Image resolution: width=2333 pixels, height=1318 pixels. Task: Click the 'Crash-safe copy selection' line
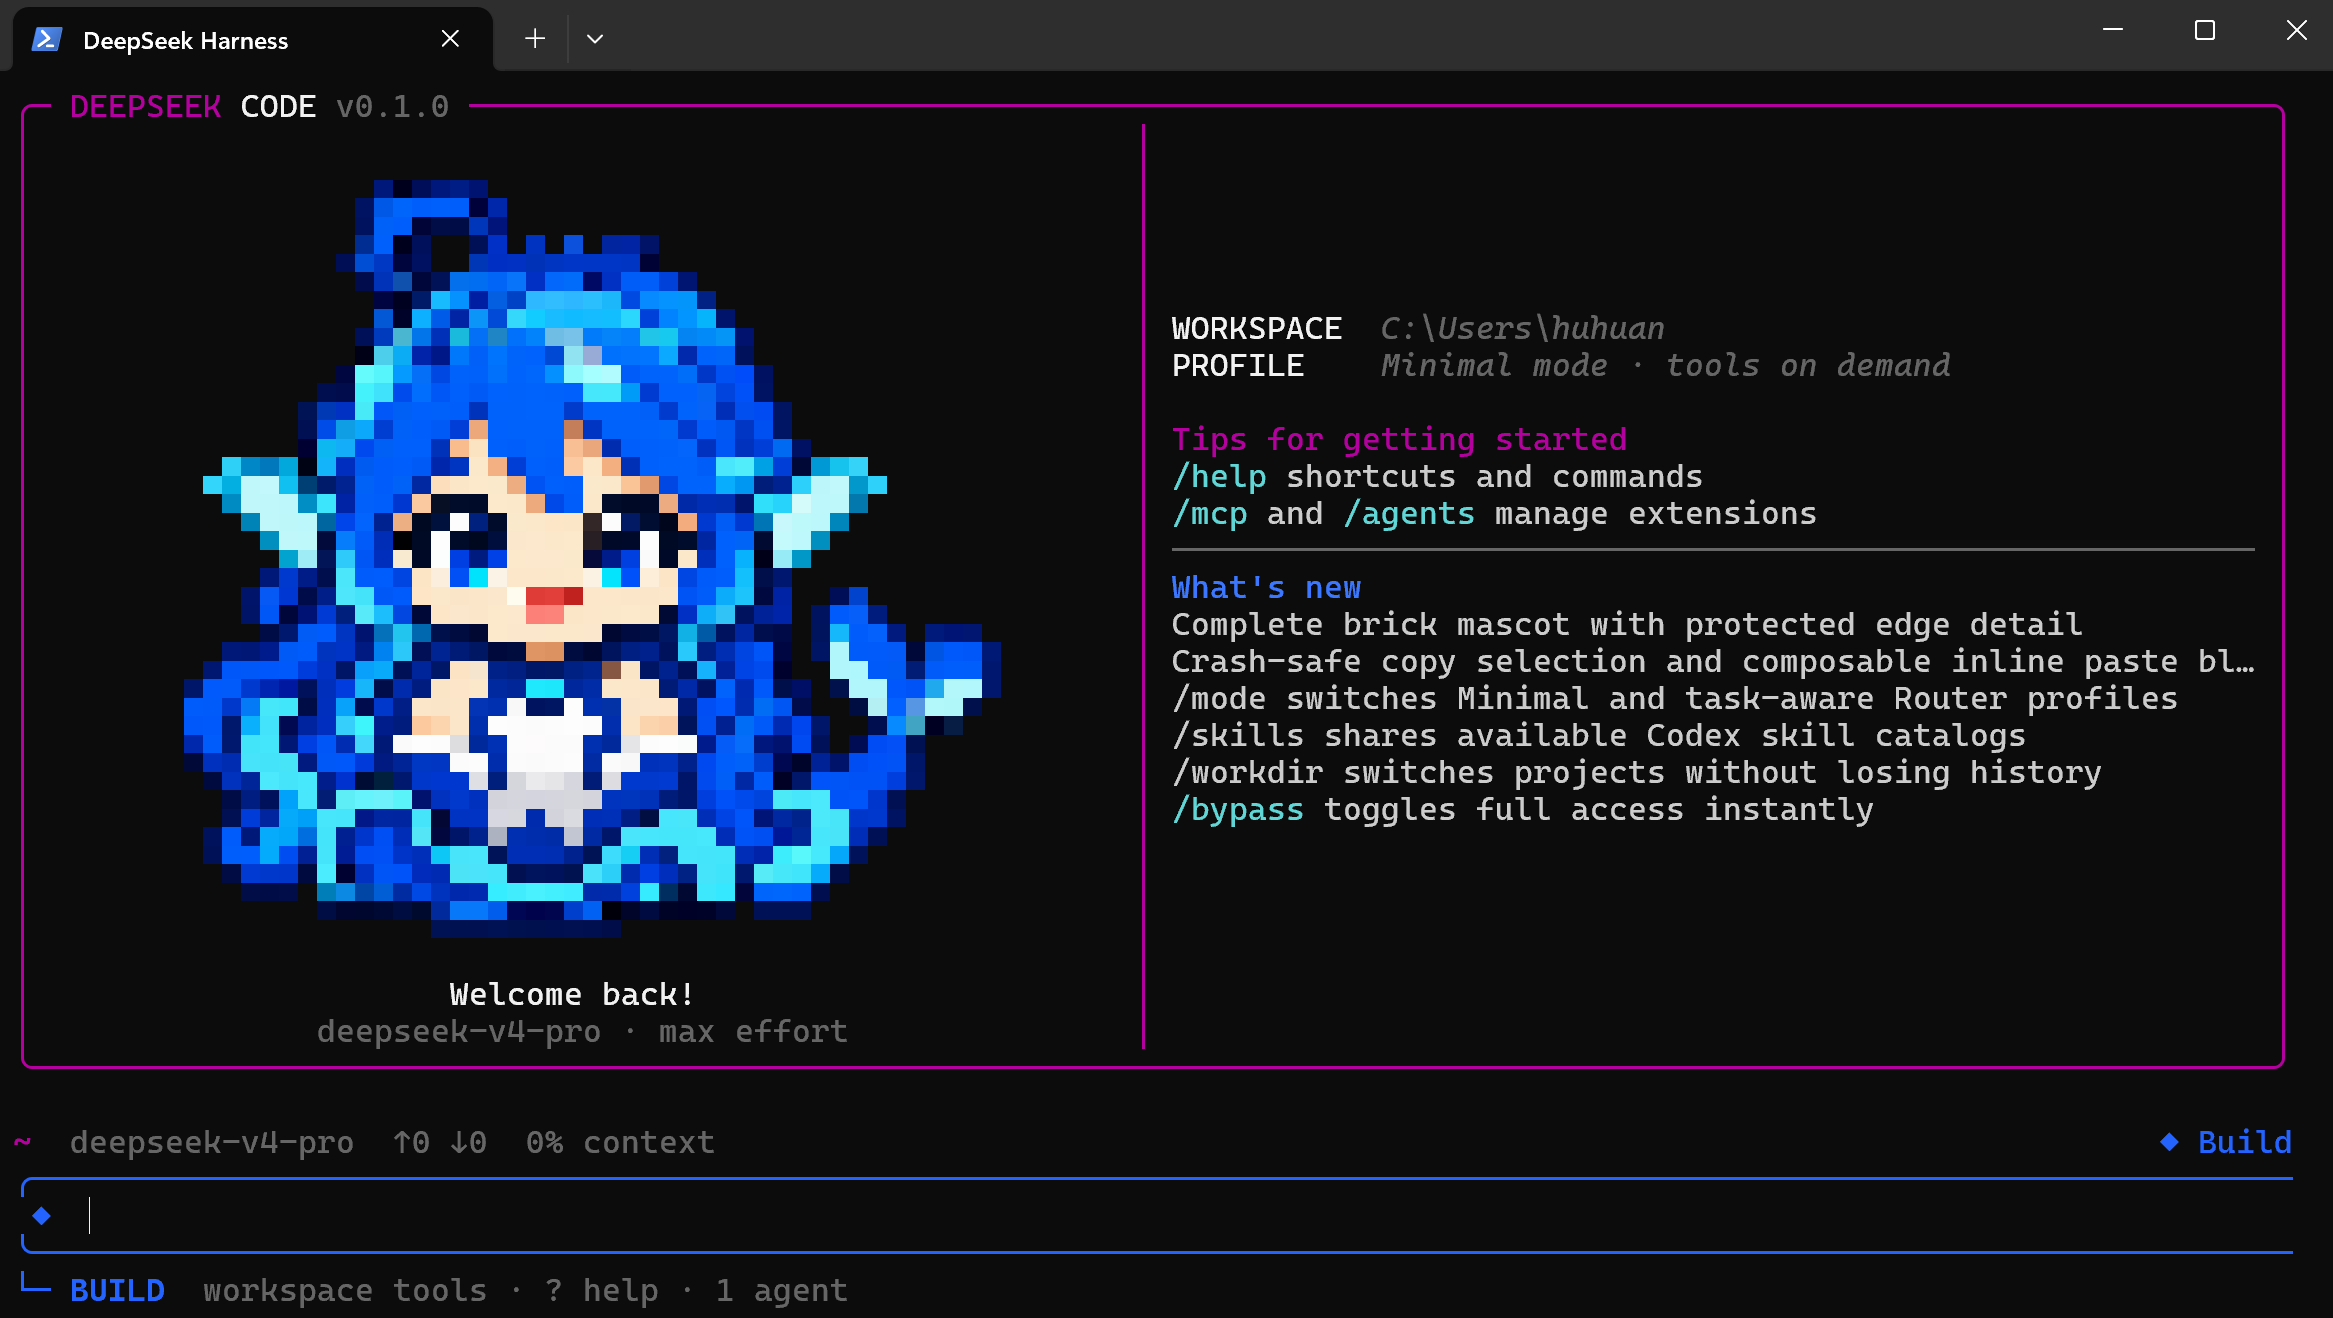click(x=1713, y=662)
